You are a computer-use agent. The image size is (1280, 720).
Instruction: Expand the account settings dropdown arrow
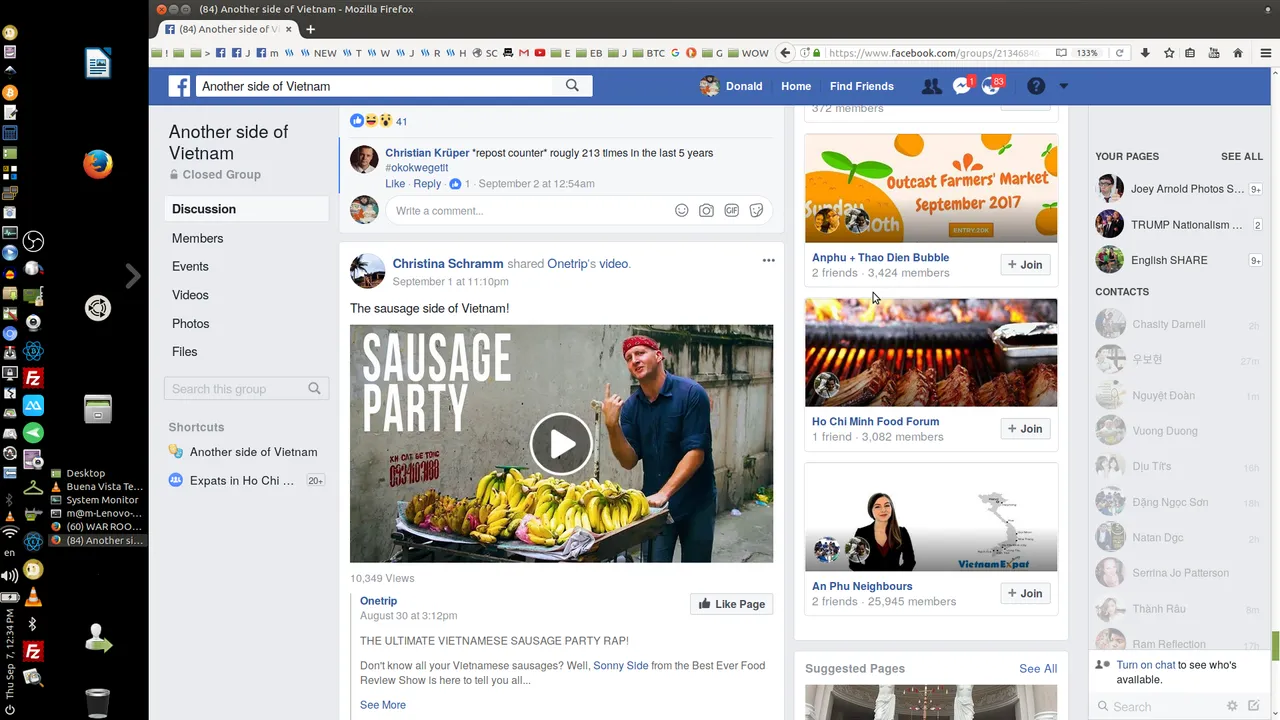pyautogui.click(x=1063, y=86)
